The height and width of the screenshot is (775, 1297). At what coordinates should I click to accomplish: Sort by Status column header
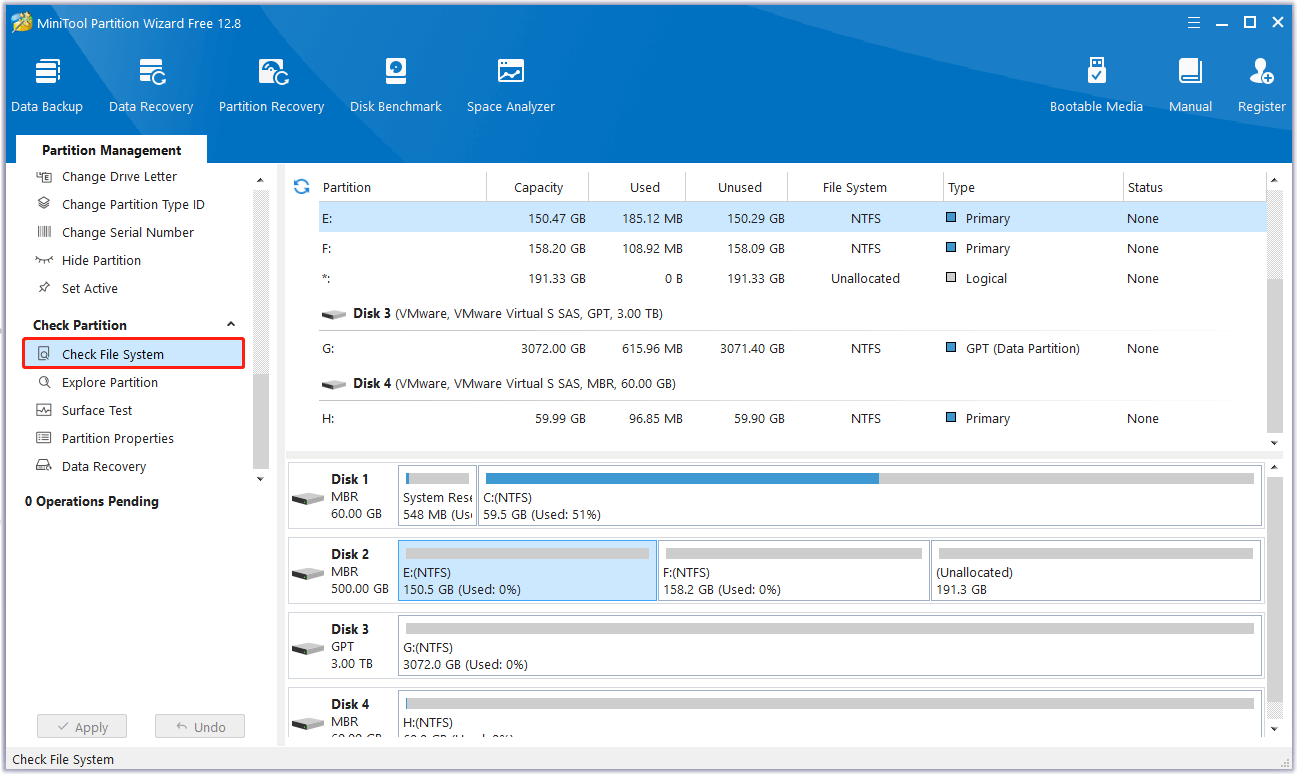(x=1145, y=188)
